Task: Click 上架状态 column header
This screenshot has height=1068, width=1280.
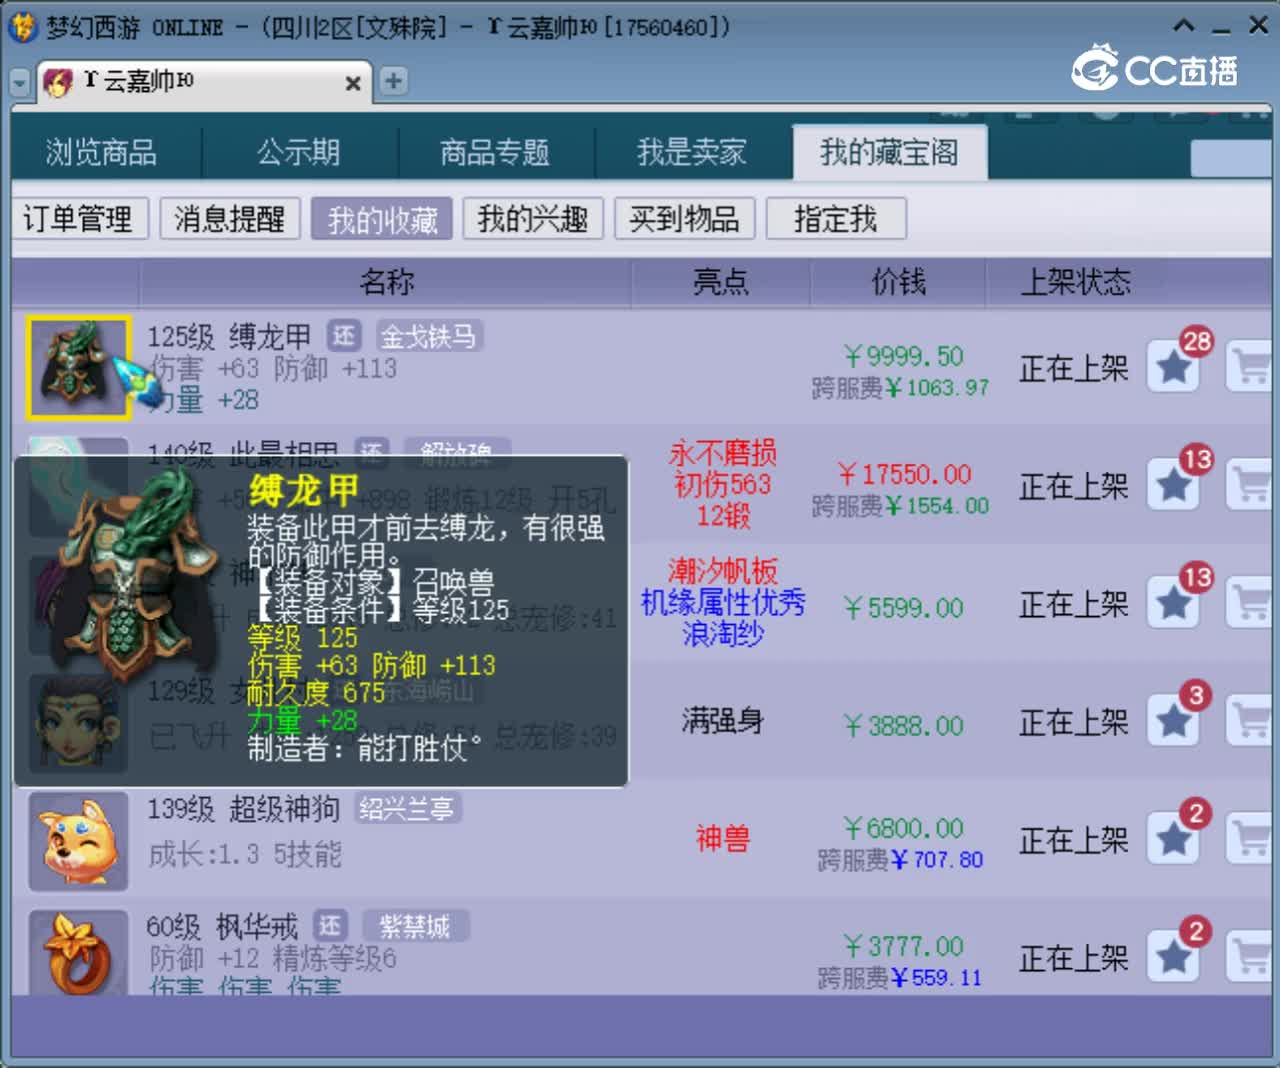Action: pos(1075,282)
